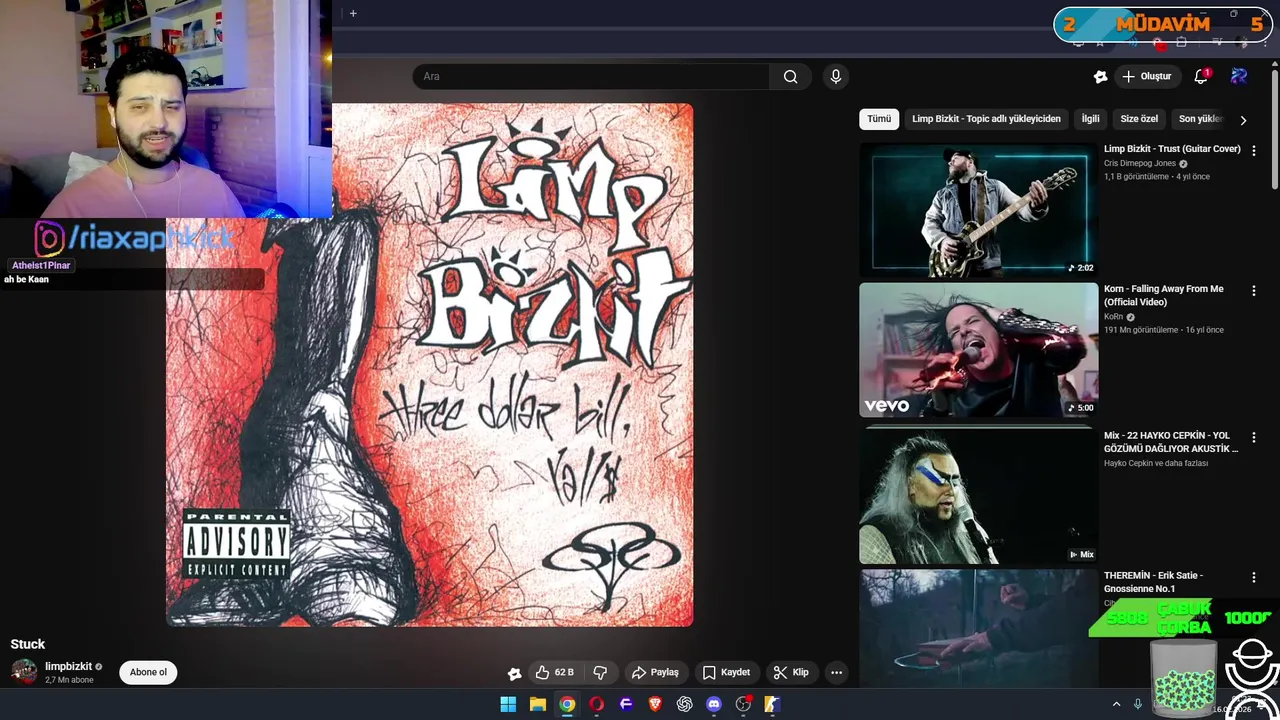1280x720 pixels.
Task: Select the Son yüklenenler filter chip
Action: pos(1200,119)
